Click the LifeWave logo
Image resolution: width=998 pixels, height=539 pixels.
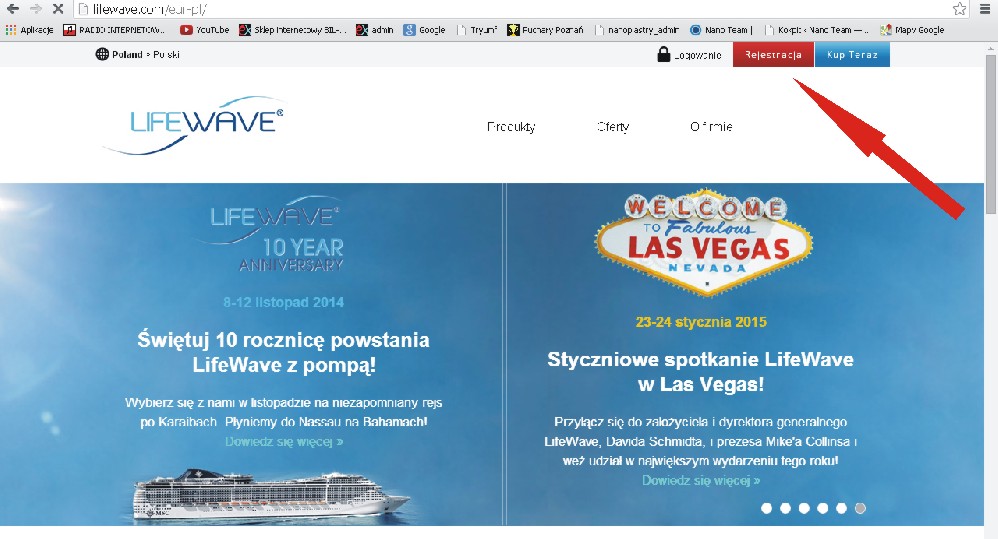pos(194,125)
